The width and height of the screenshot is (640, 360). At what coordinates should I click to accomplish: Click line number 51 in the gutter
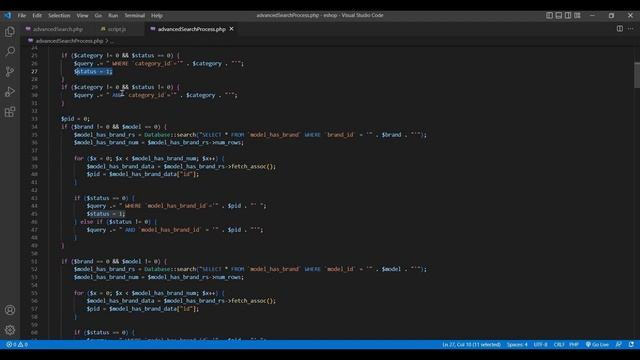pos(34,261)
